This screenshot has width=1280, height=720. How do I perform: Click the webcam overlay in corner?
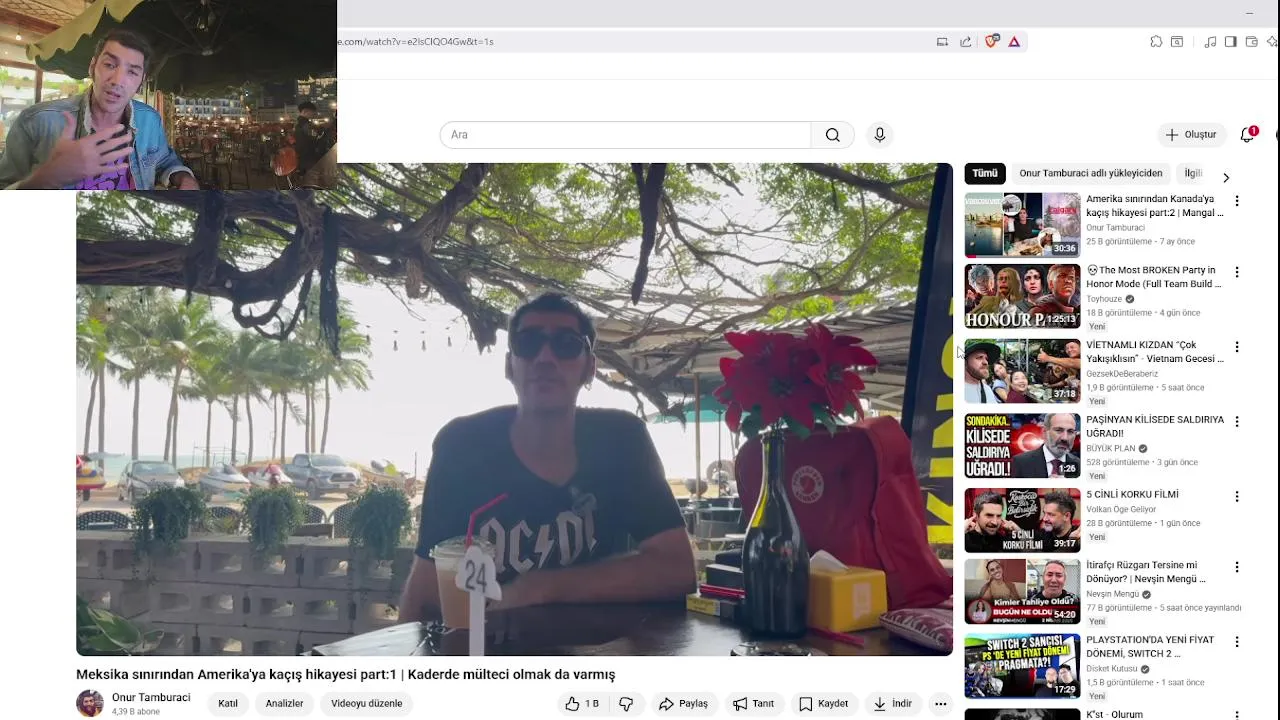click(168, 94)
